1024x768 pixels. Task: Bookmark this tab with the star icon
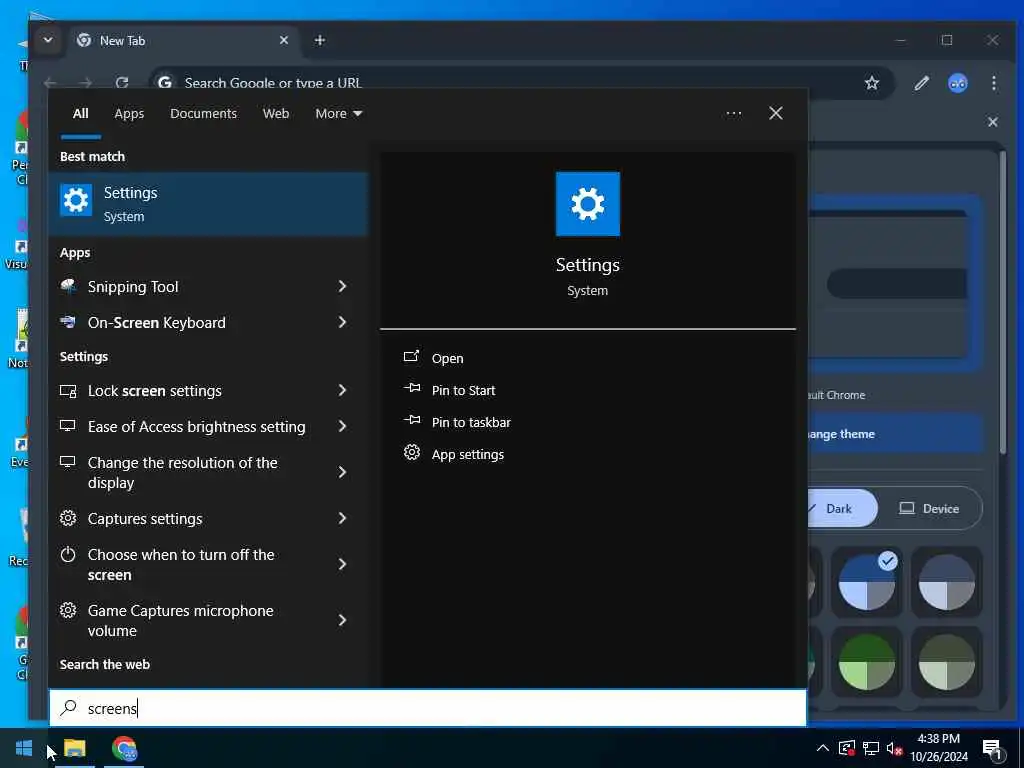[x=872, y=83]
